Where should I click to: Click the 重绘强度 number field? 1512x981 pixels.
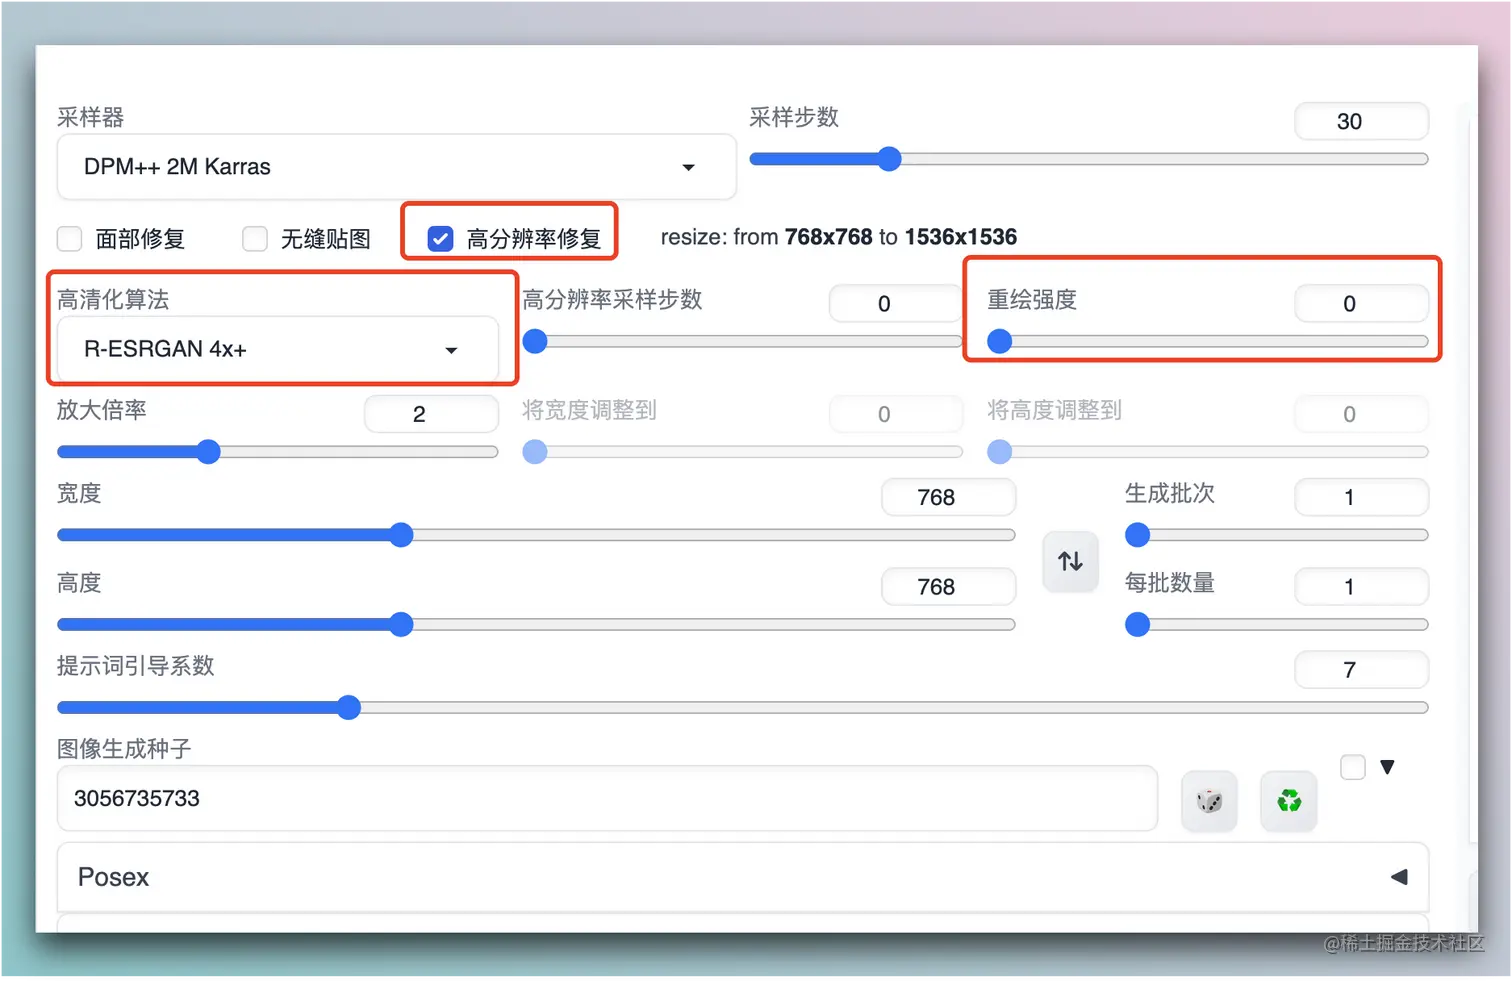pos(1361,304)
